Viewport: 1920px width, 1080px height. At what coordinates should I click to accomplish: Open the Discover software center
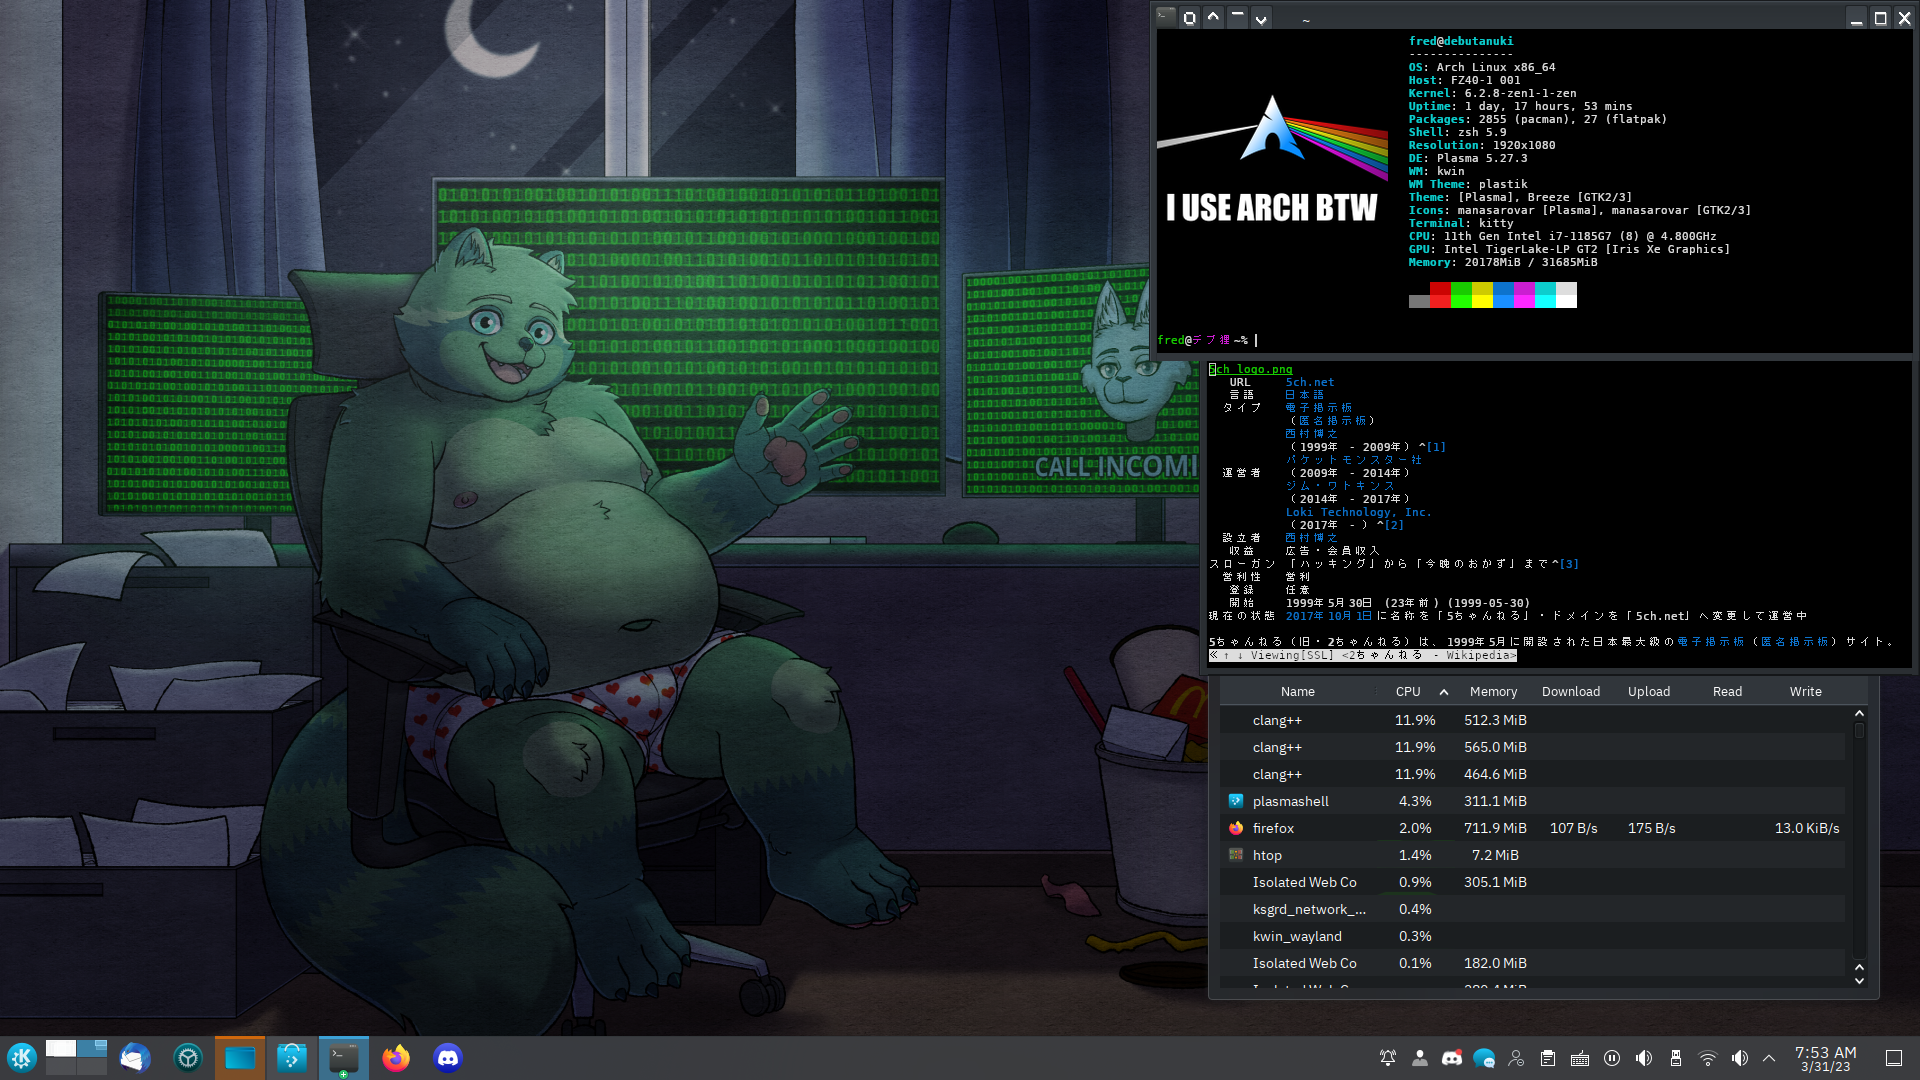[x=292, y=1058]
